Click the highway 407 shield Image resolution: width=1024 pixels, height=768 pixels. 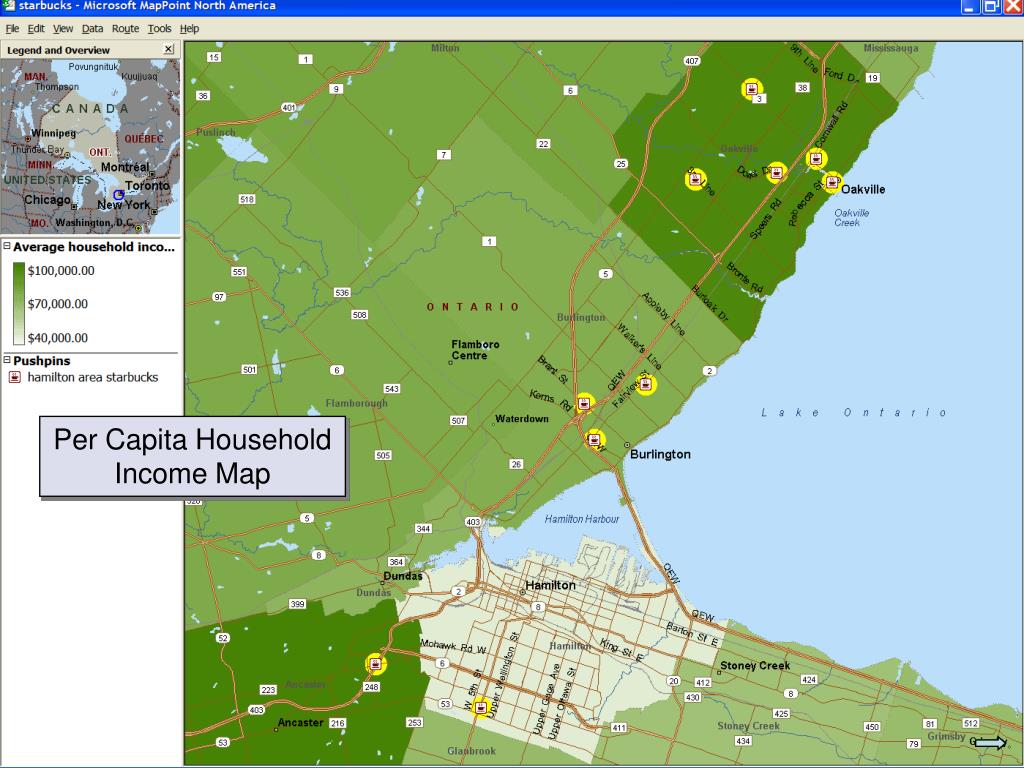692,61
